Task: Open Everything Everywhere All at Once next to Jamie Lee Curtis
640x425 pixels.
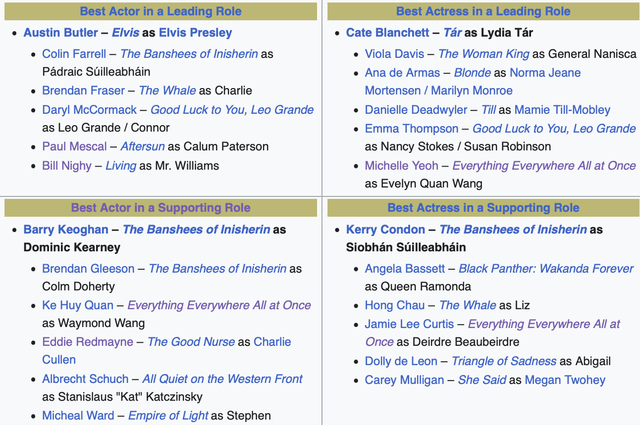Action: coord(493,333)
